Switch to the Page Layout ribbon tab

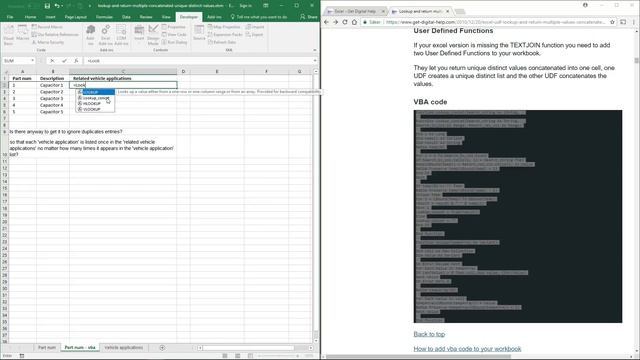coord(76,17)
